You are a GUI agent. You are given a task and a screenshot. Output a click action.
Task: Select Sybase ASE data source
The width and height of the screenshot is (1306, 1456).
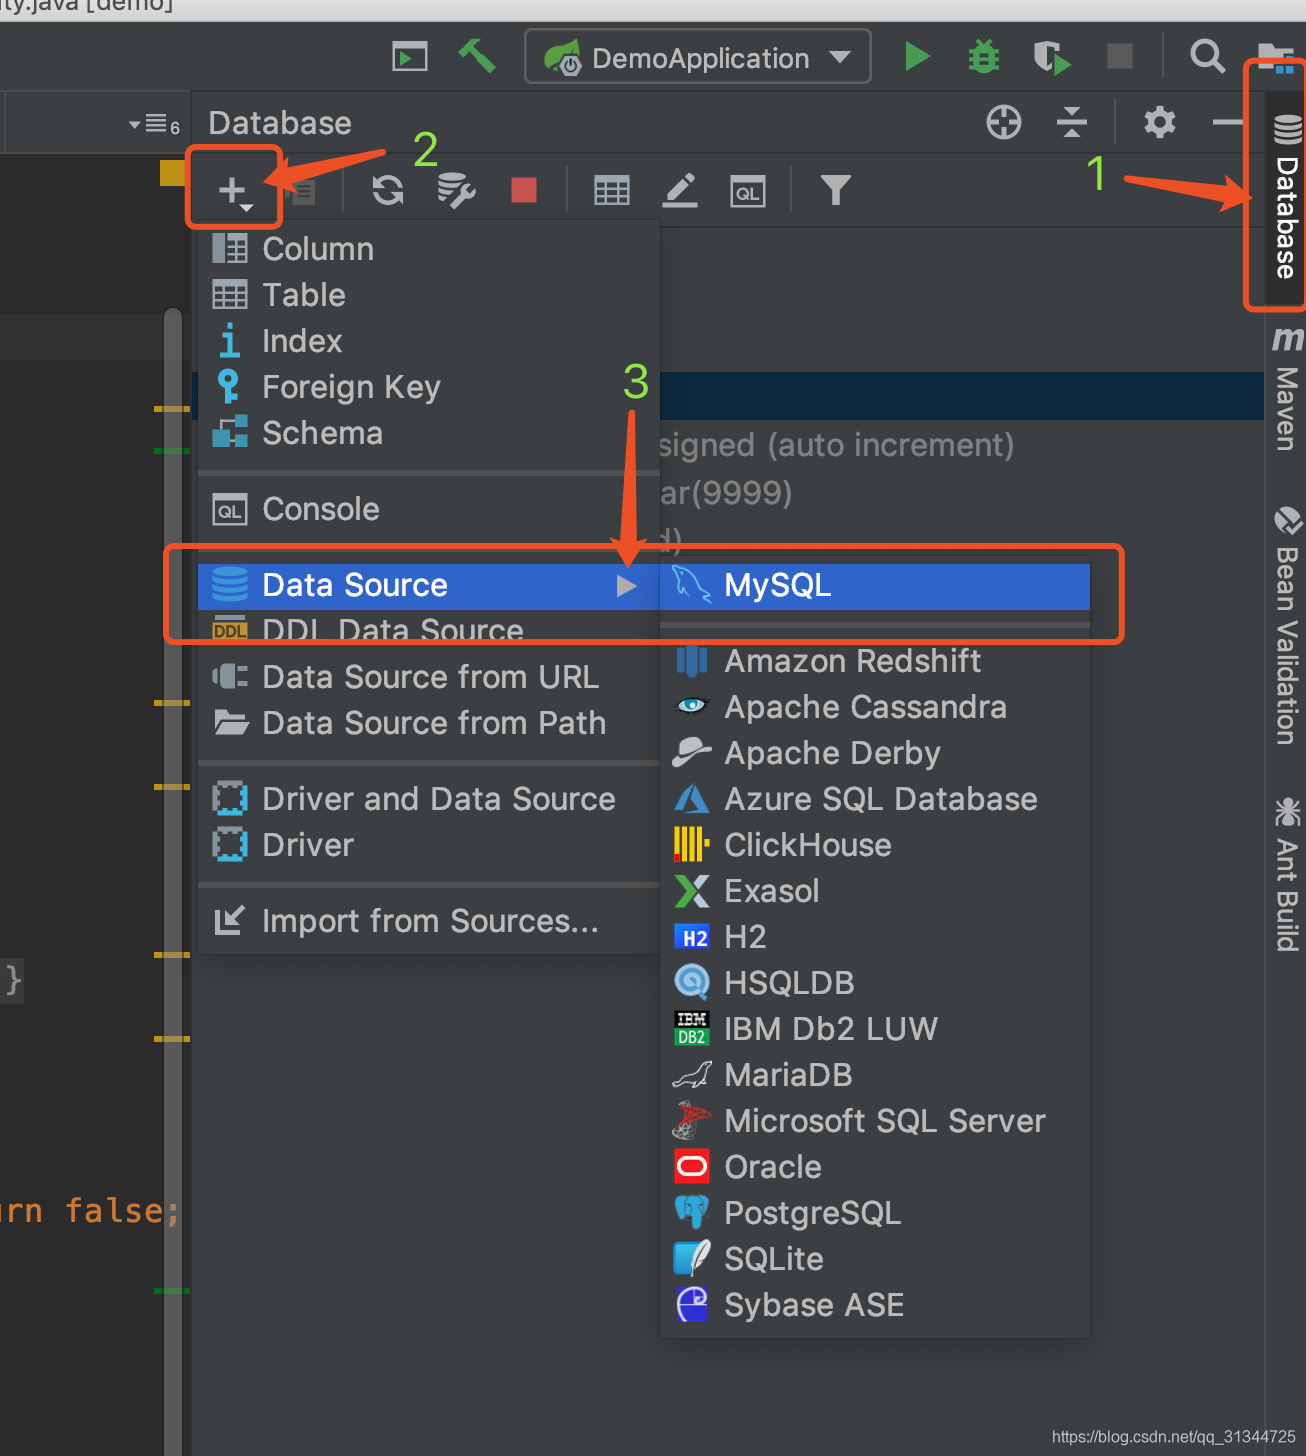coord(875,1305)
